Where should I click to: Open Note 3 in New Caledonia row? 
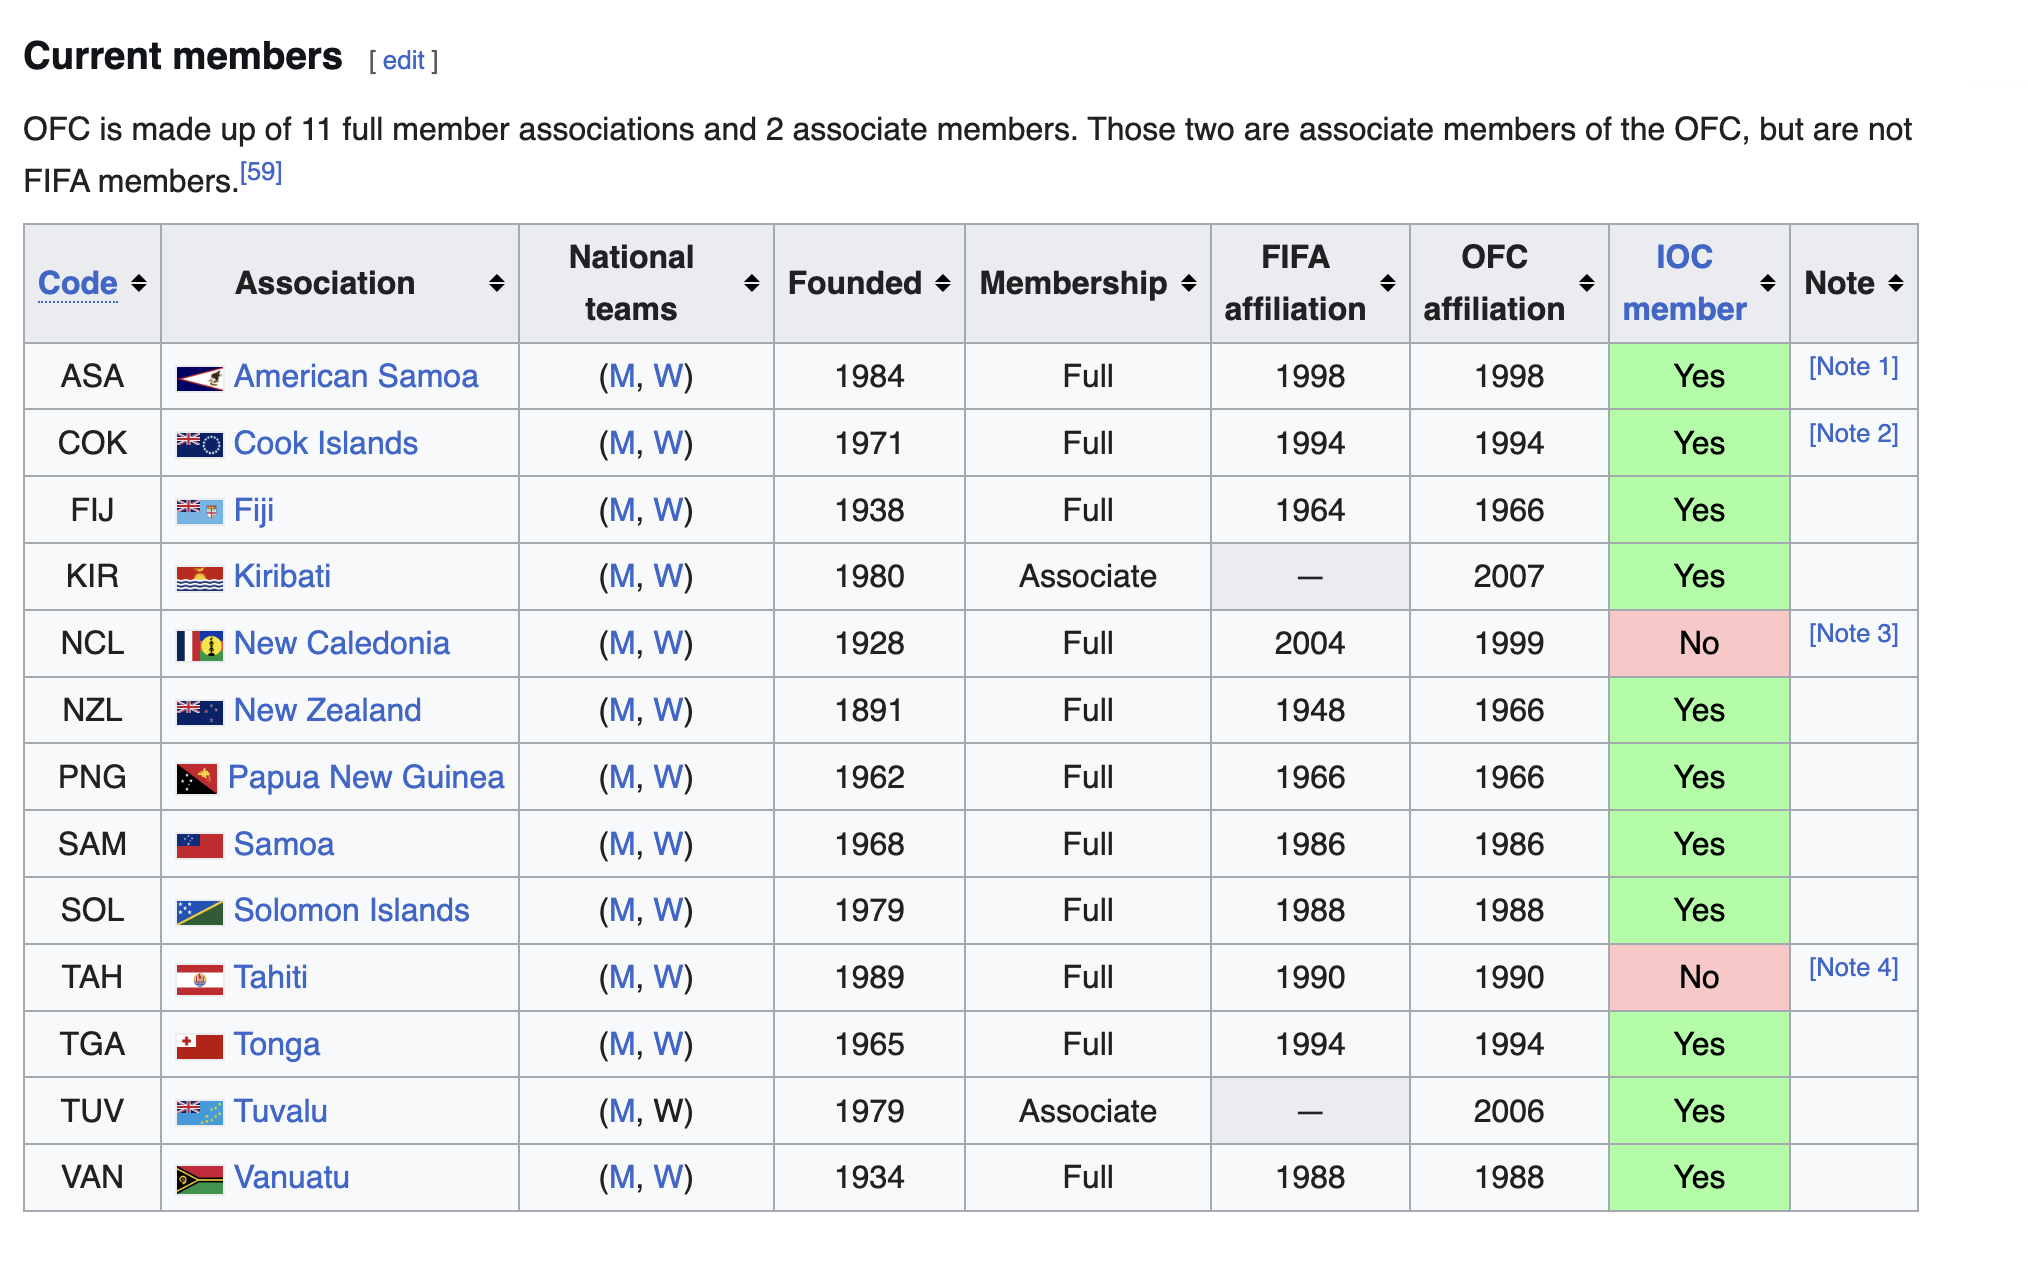click(x=1854, y=634)
